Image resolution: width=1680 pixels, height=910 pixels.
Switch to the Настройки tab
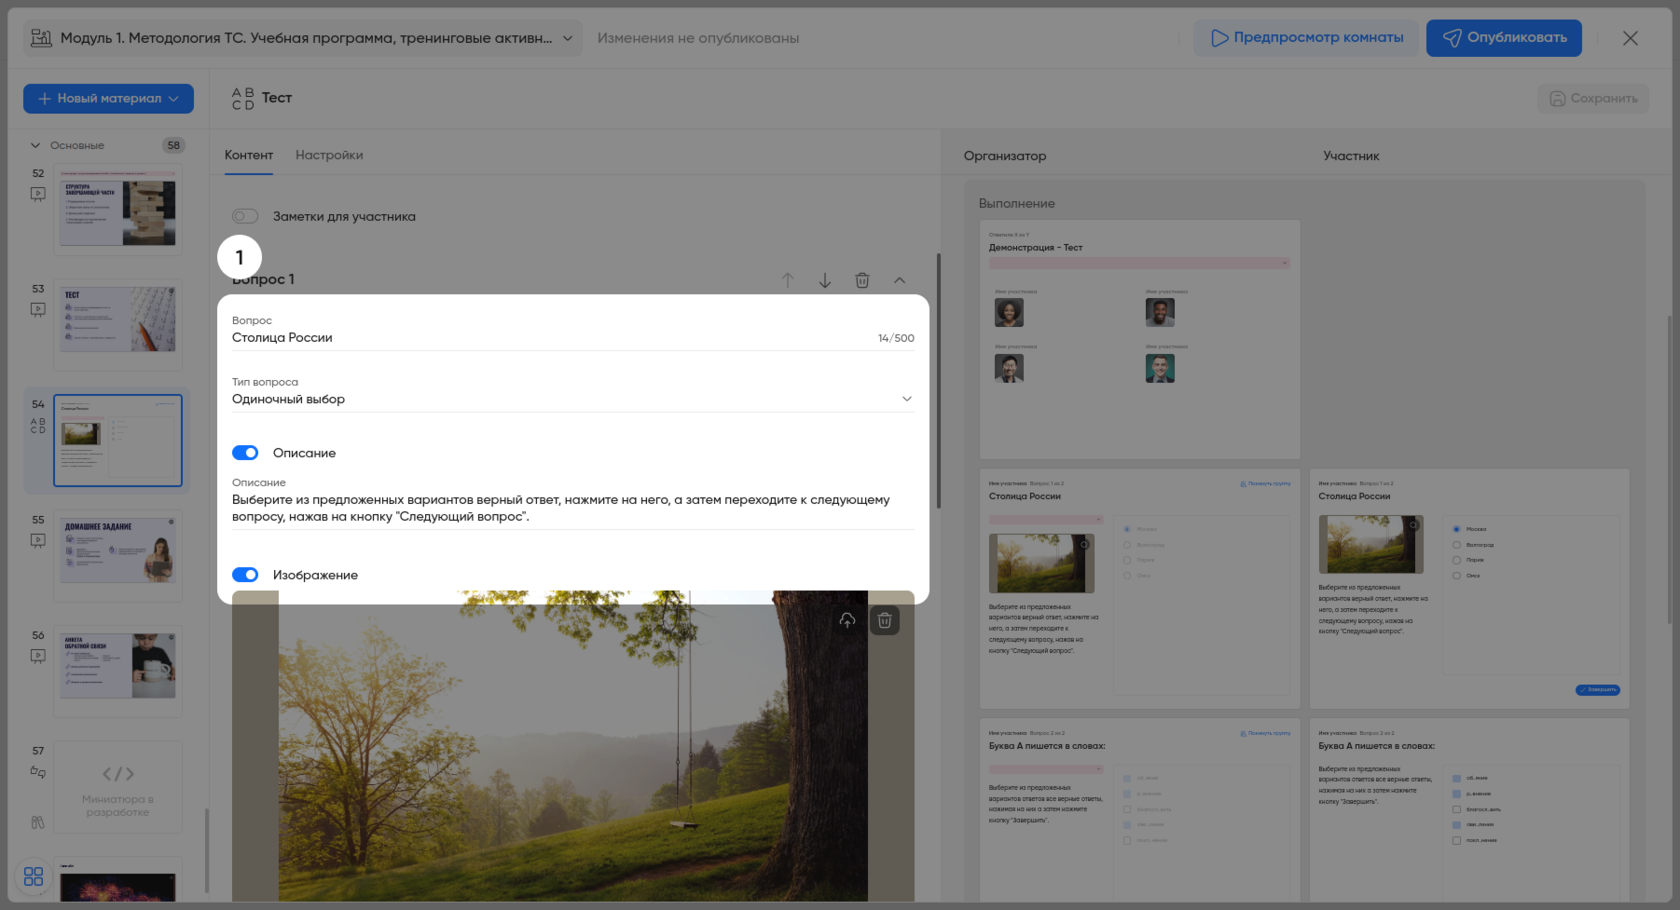pos(329,155)
